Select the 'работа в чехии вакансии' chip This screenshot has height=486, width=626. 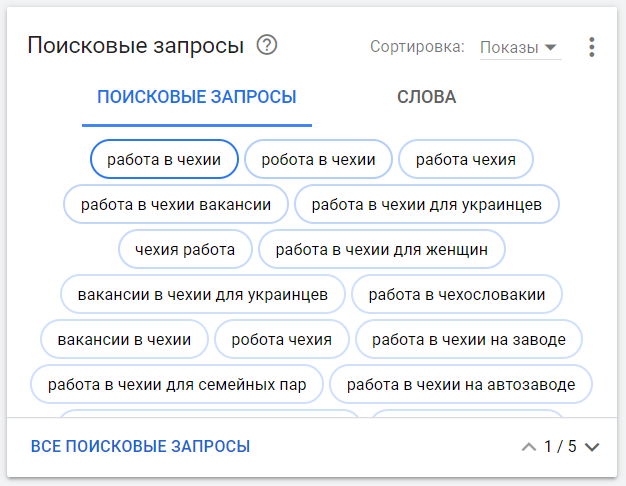point(176,204)
